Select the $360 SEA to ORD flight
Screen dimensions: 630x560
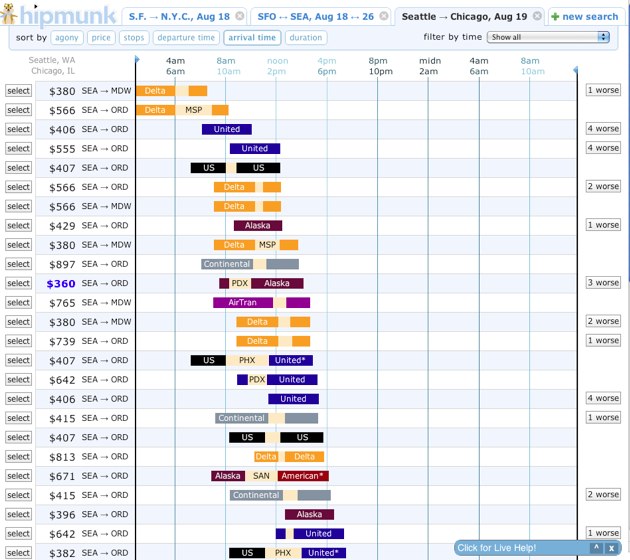click(x=18, y=283)
